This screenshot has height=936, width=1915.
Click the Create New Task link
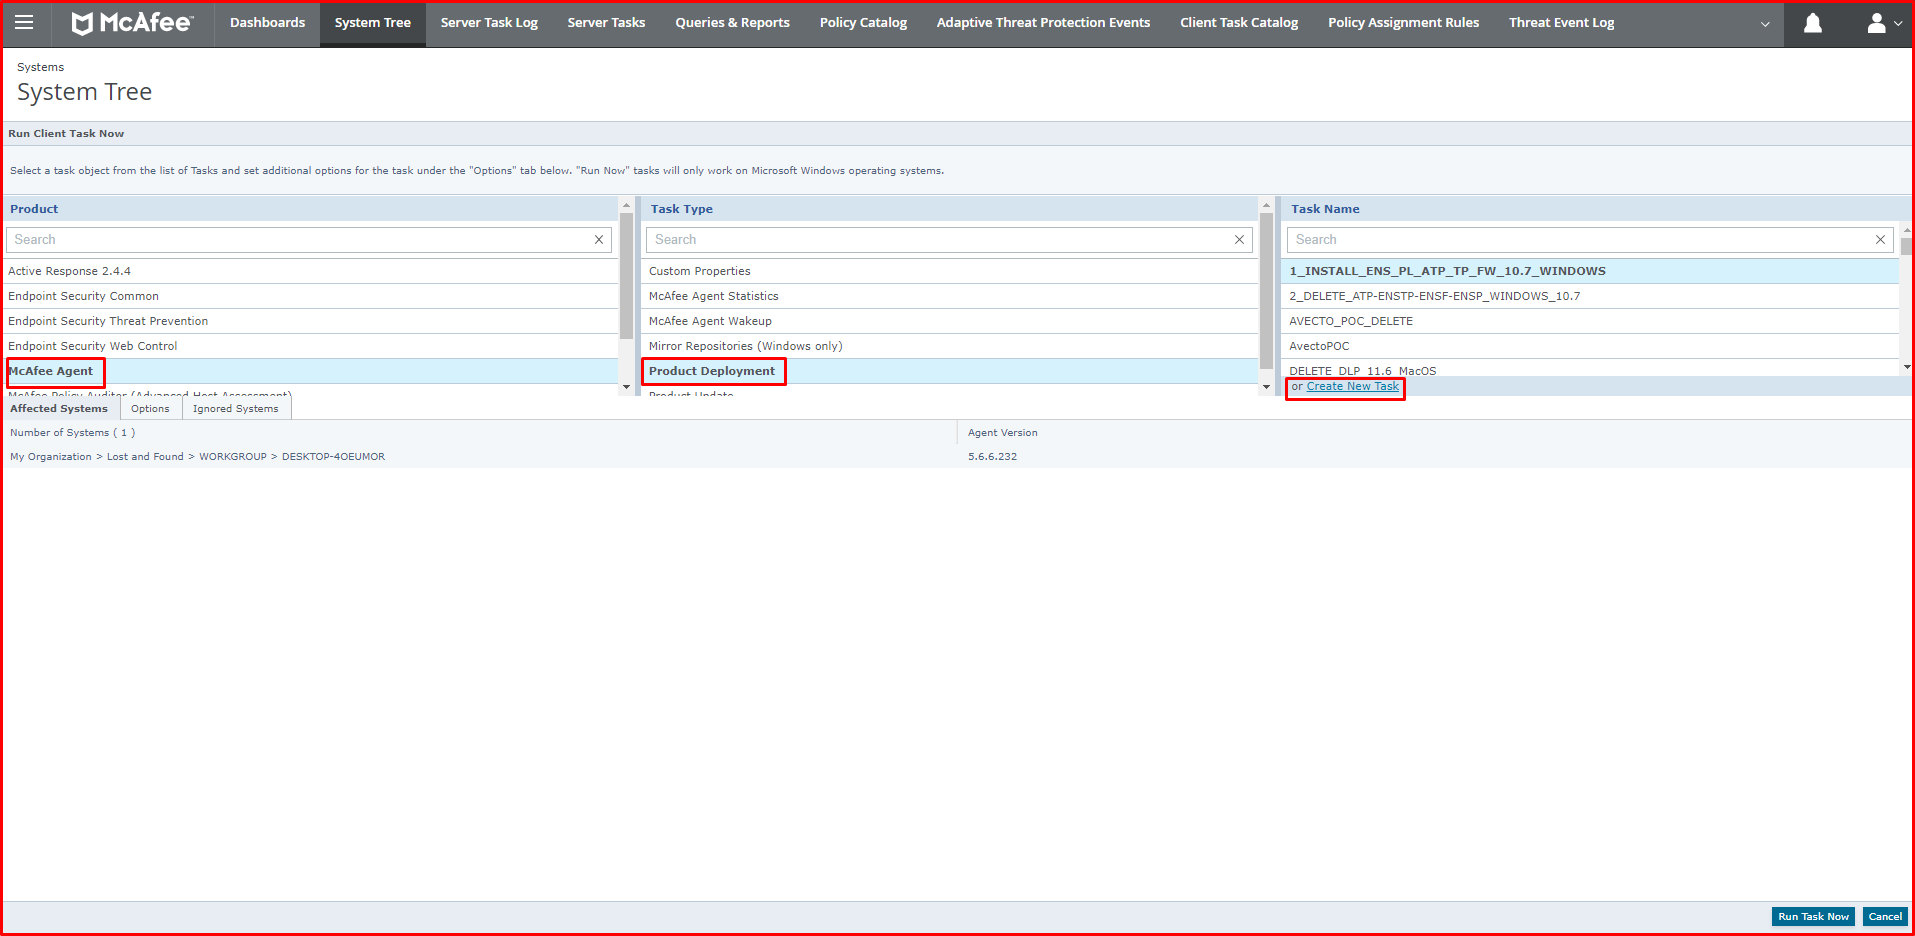point(1352,387)
